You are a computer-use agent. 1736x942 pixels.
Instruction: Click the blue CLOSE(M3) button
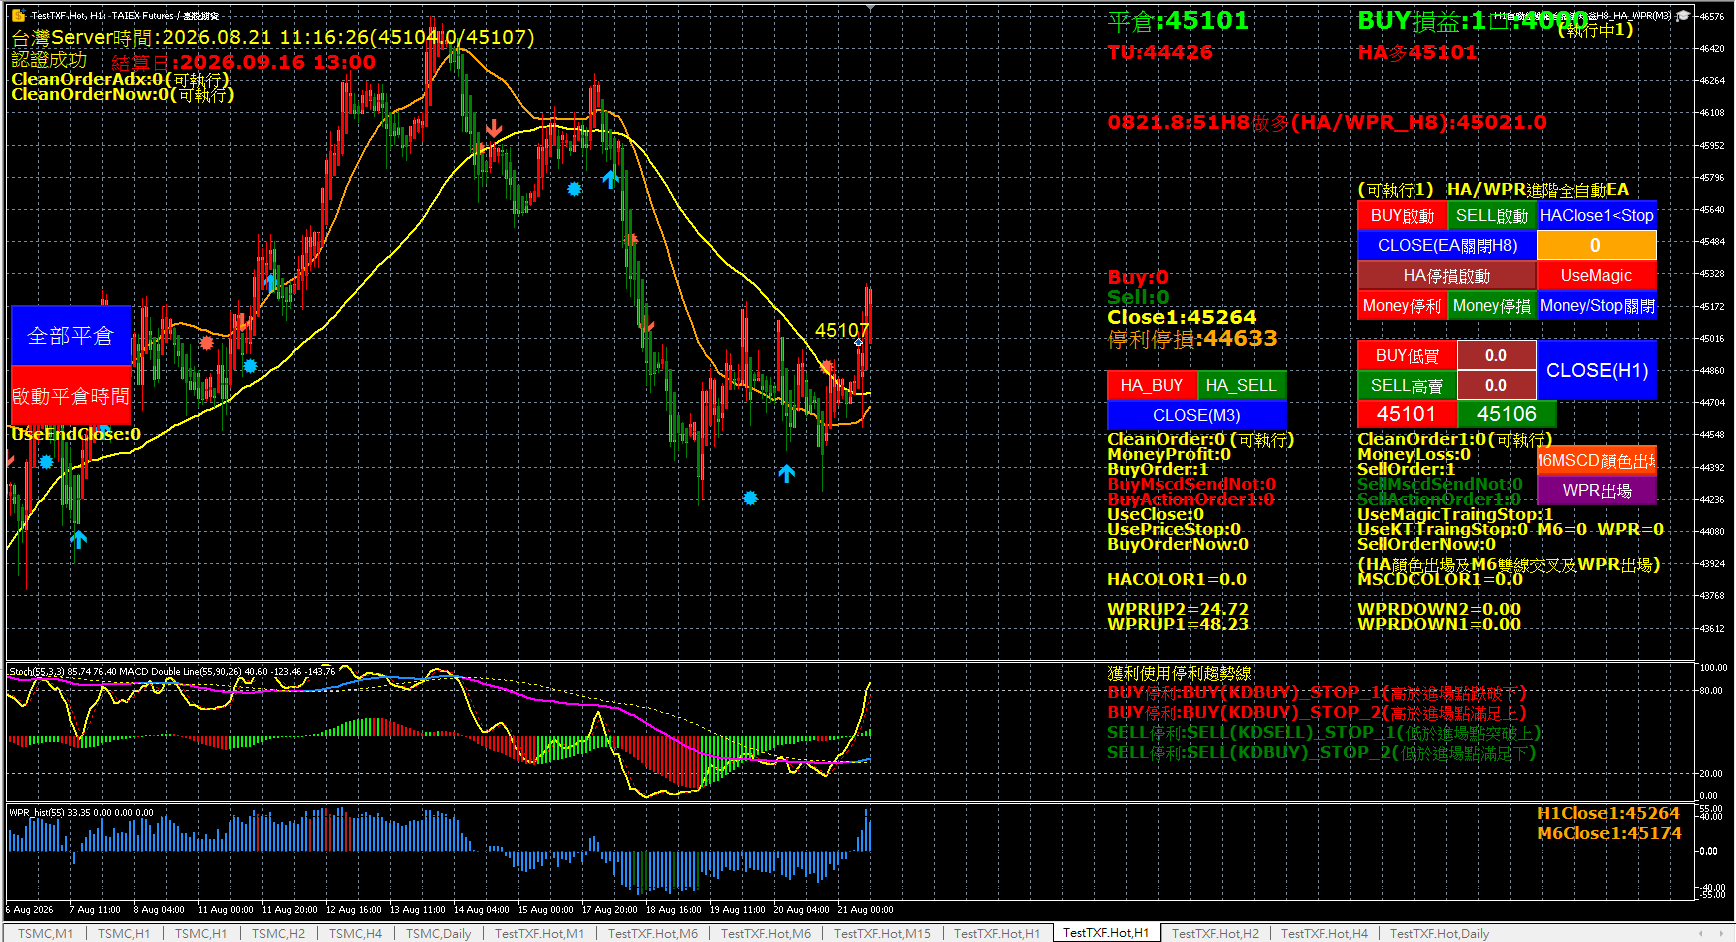[1197, 415]
